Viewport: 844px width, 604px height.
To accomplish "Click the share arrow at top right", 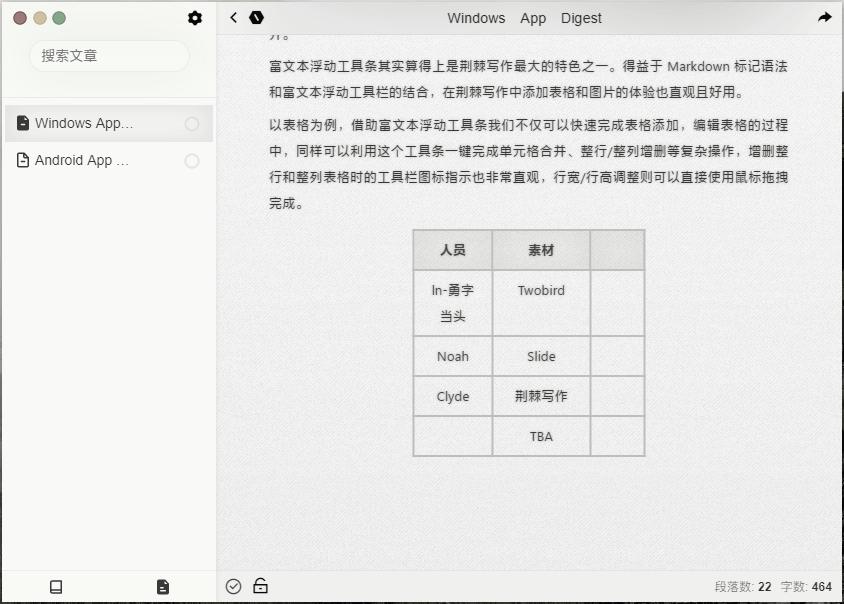I will click(824, 17).
